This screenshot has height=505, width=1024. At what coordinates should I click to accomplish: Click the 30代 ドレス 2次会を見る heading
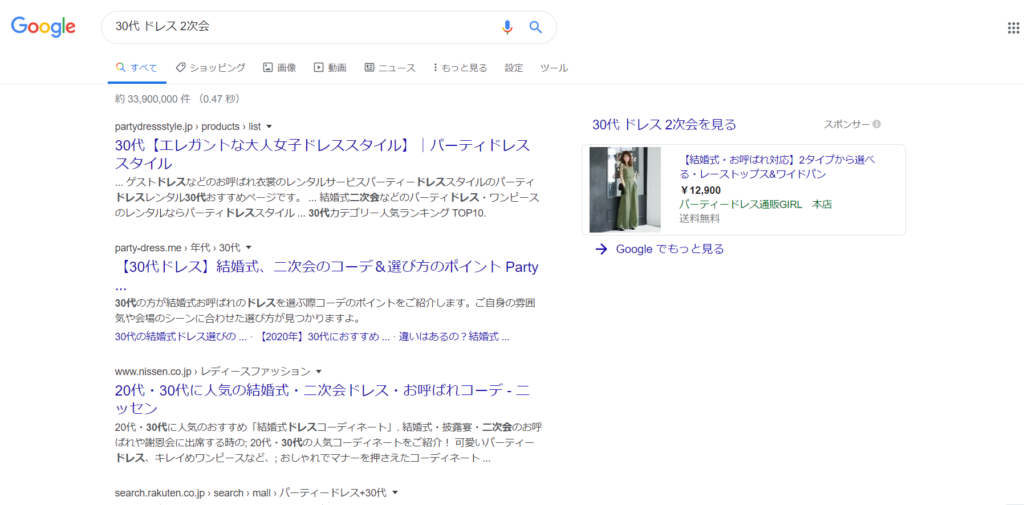click(x=664, y=125)
